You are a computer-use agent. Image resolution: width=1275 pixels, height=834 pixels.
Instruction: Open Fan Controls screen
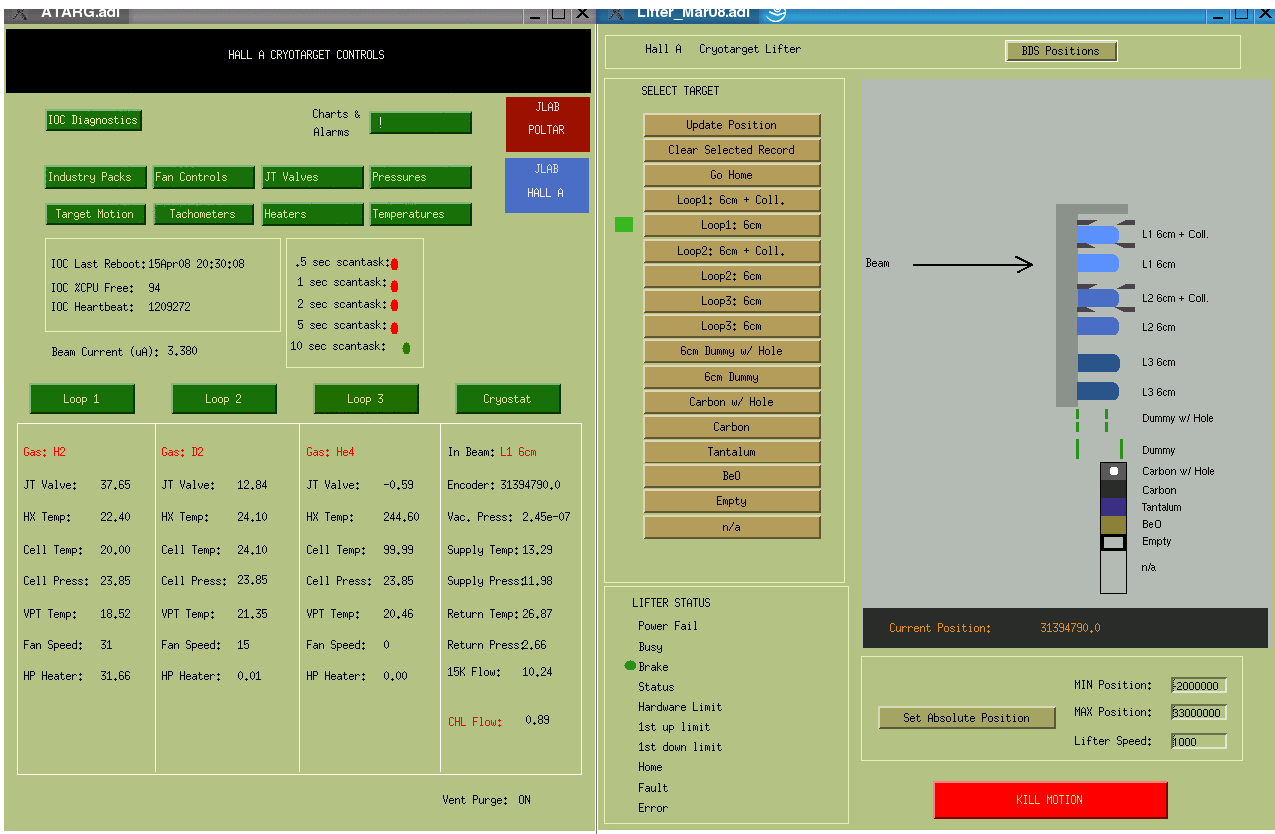[x=204, y=177]
